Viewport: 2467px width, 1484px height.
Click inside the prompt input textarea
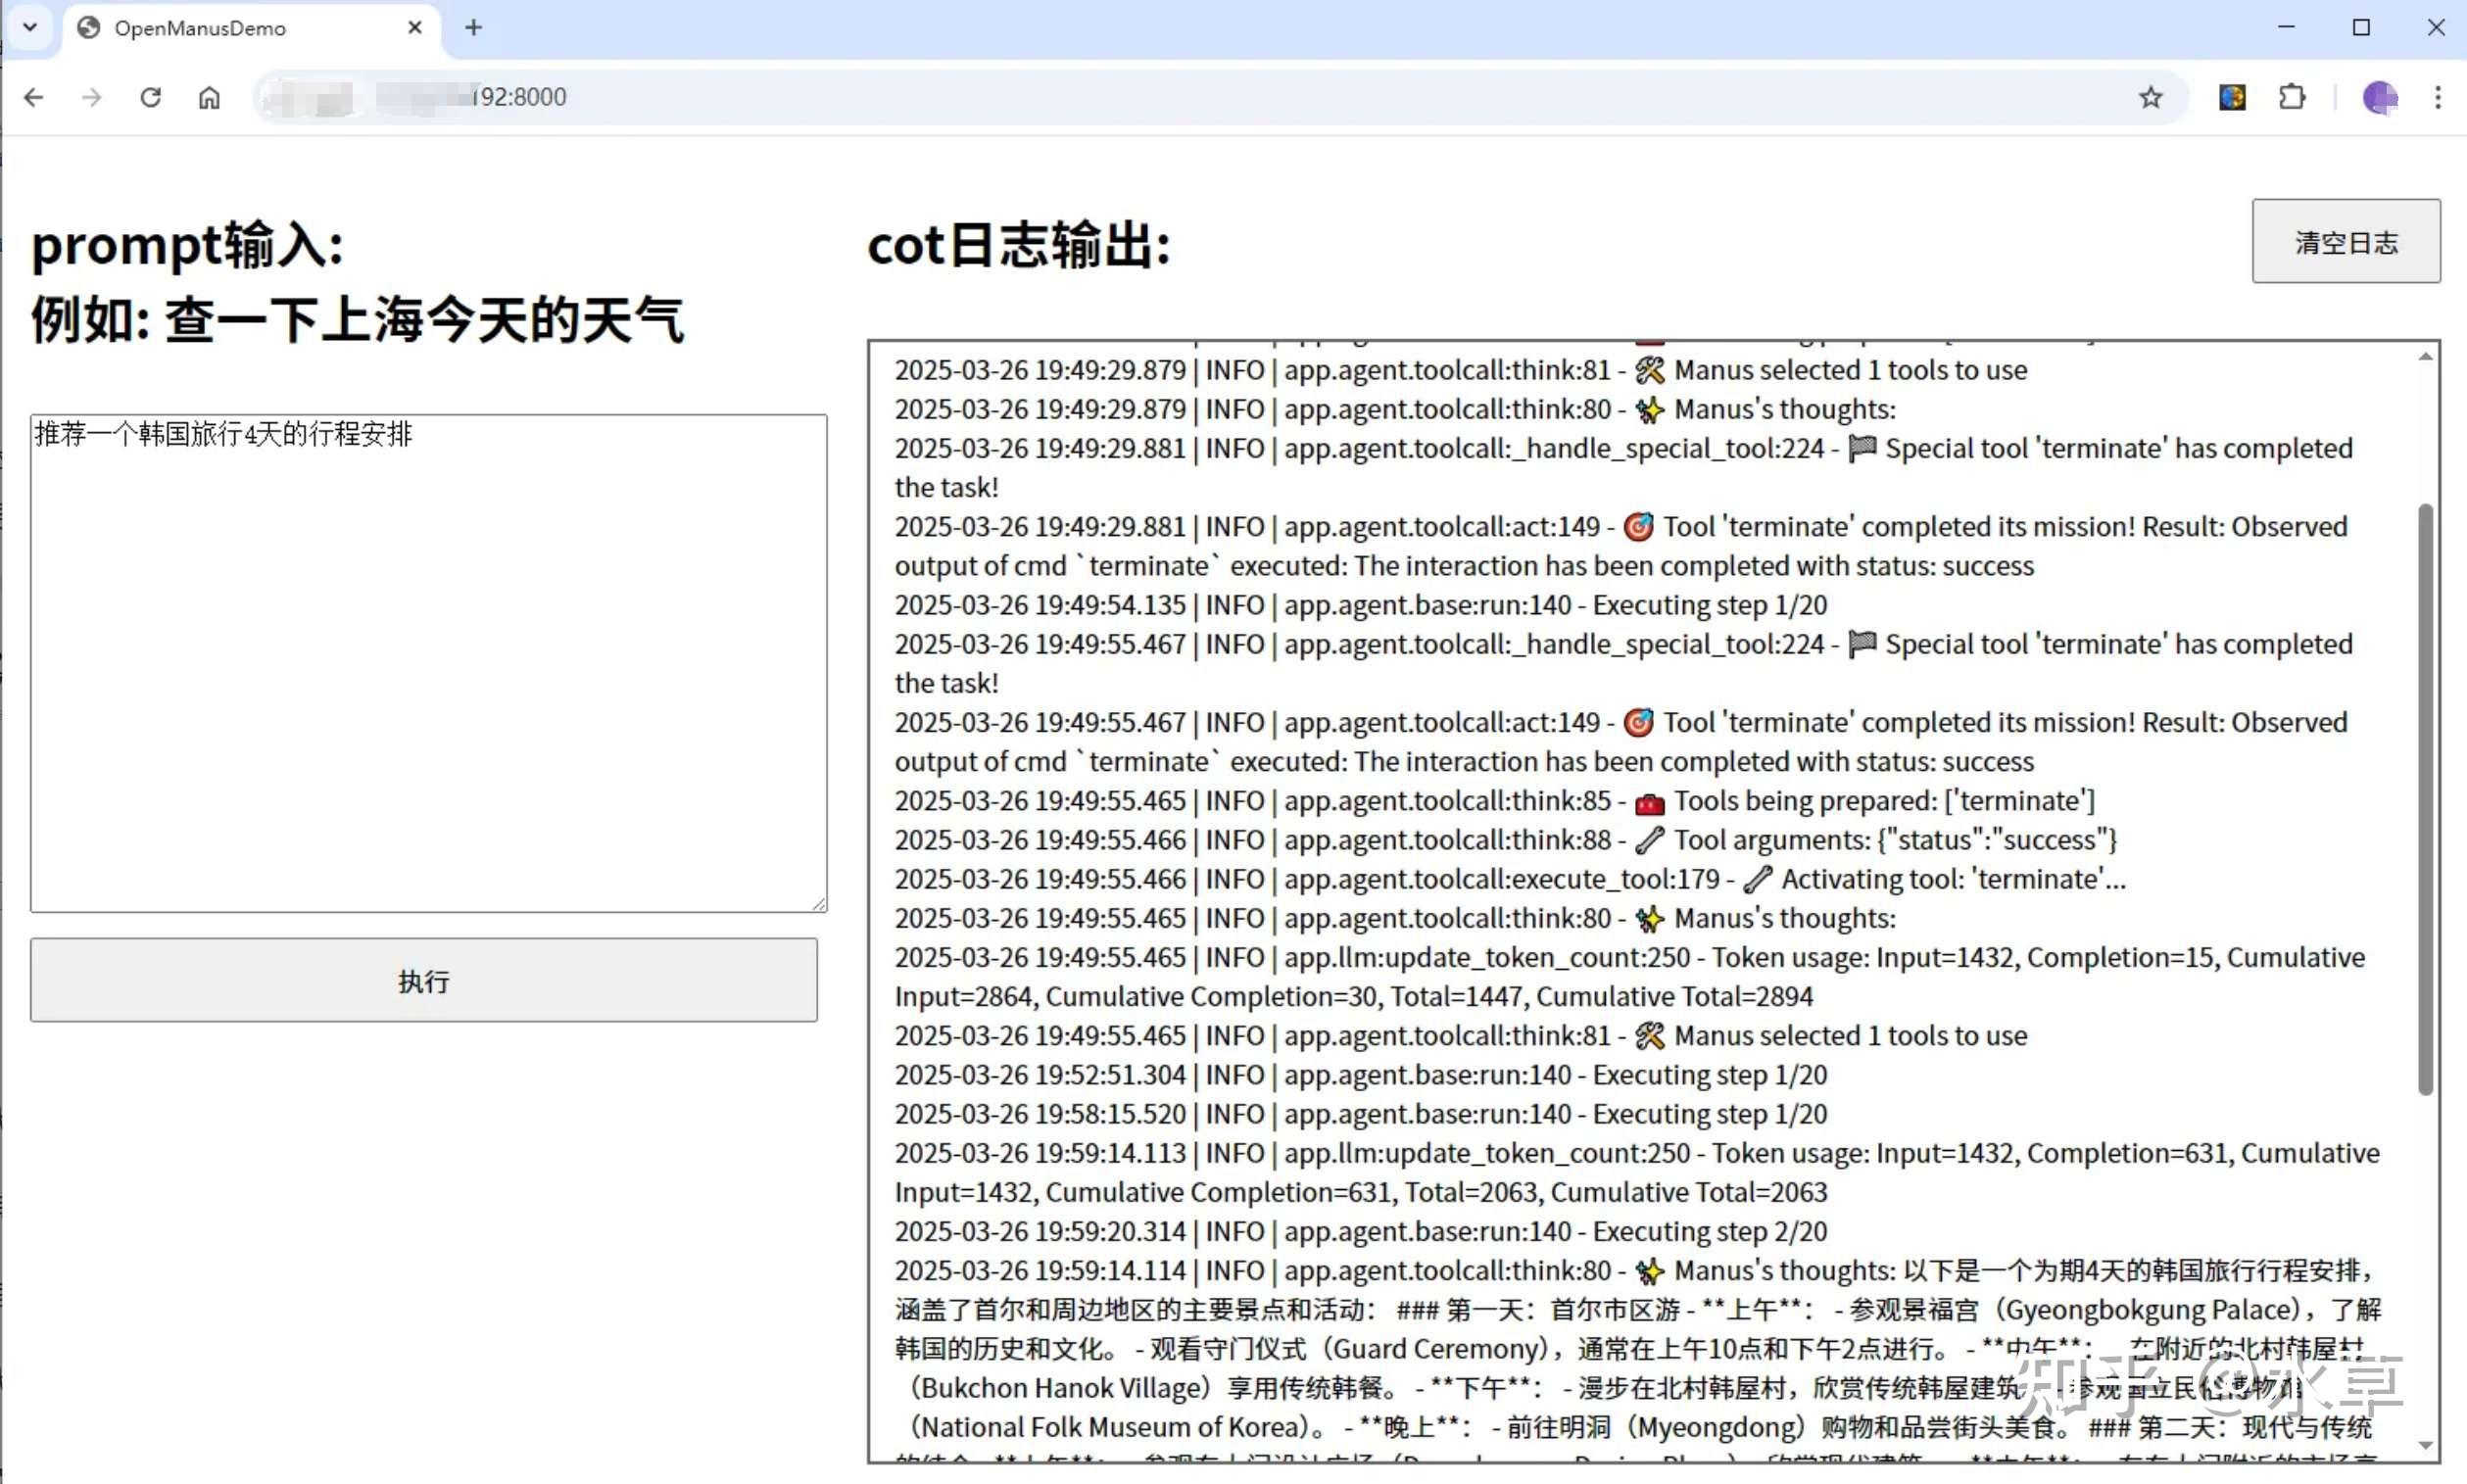(x=427, y=660)
